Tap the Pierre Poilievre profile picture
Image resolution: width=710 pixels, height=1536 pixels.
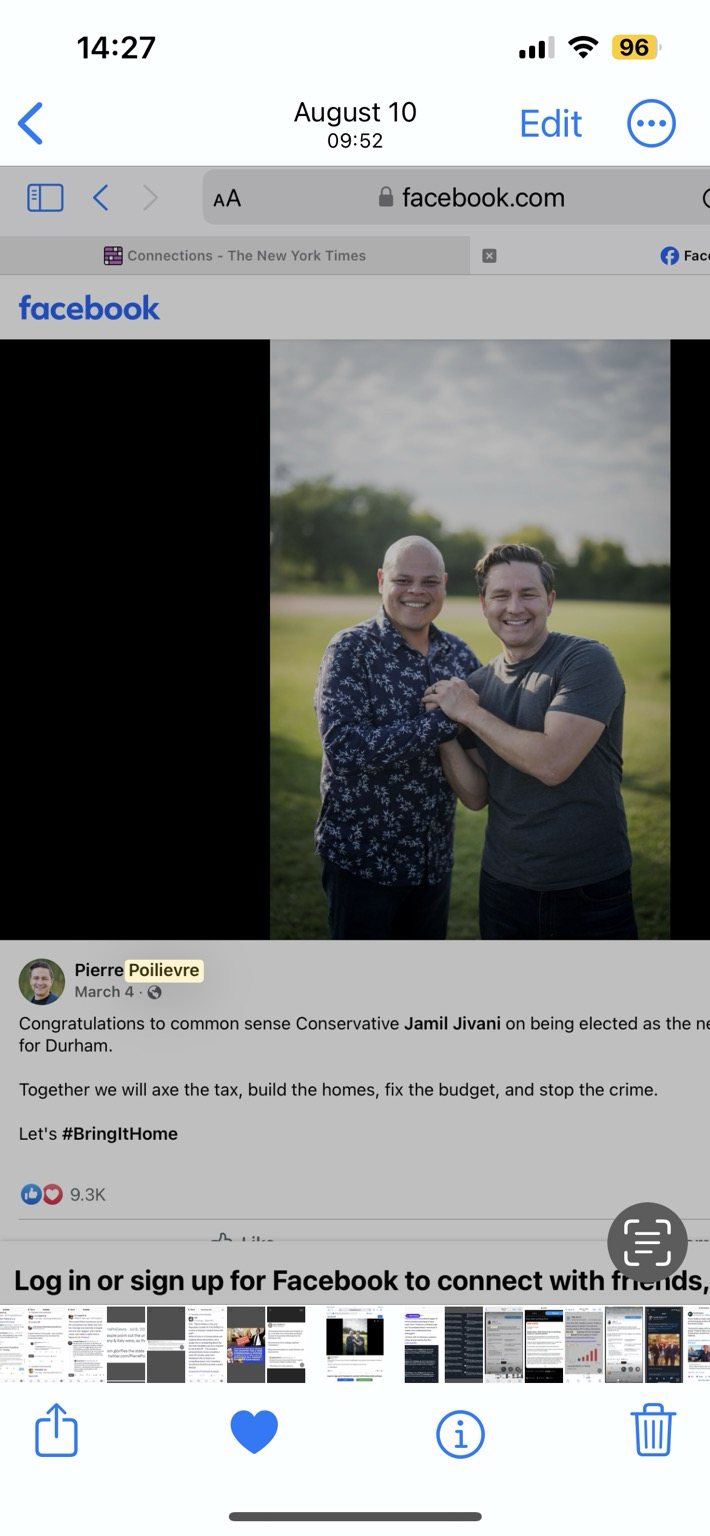point(42,982)
